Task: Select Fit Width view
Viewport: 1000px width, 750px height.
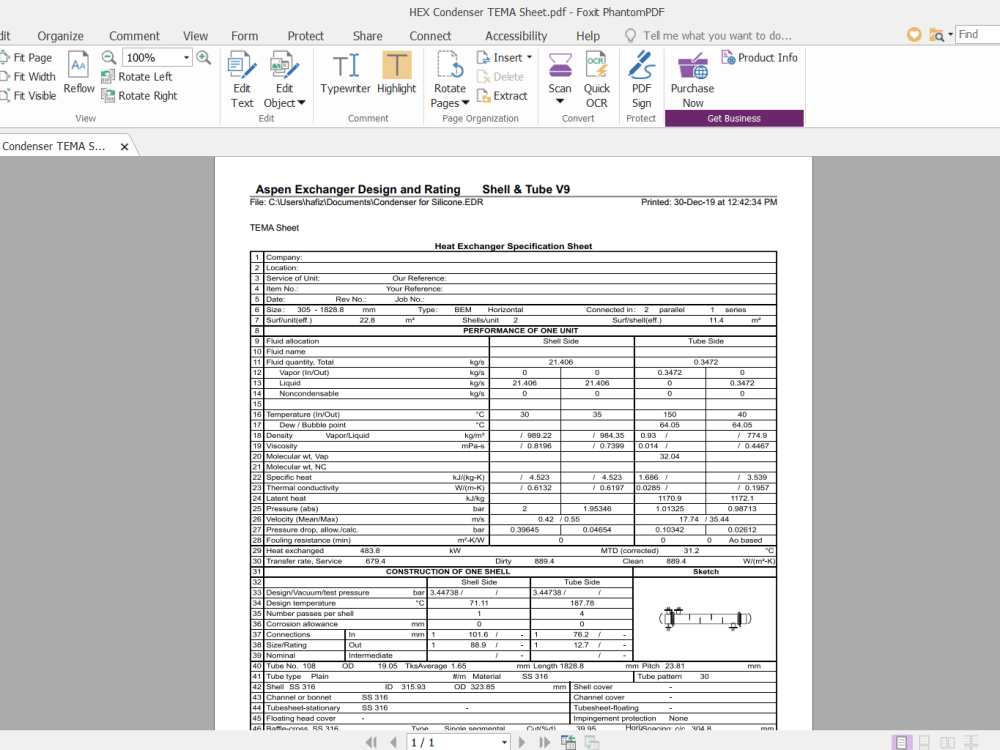Action: [28, 77]
